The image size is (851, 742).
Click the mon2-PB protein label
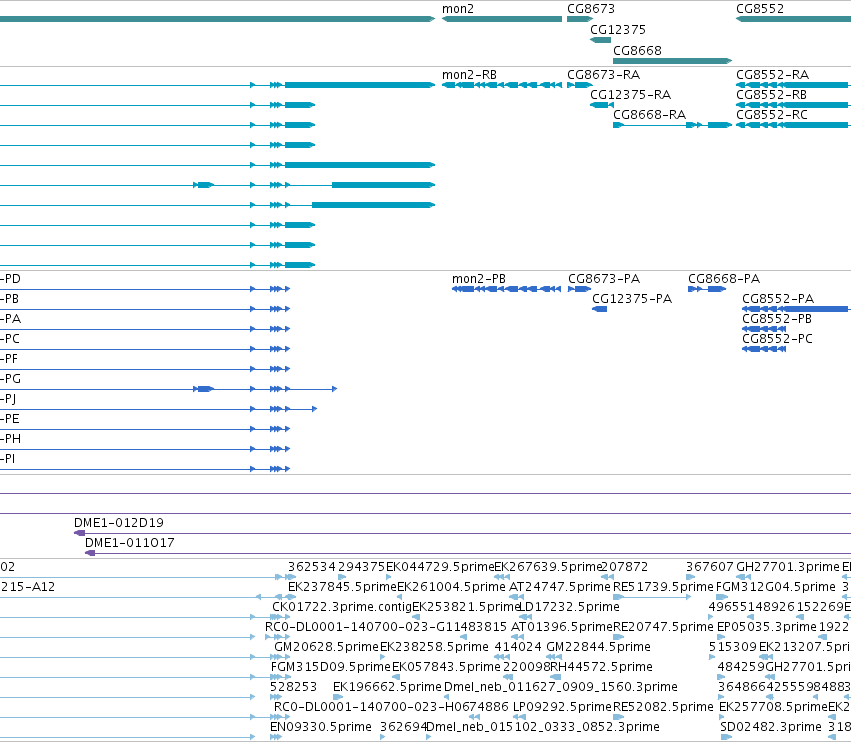[479, 279]
